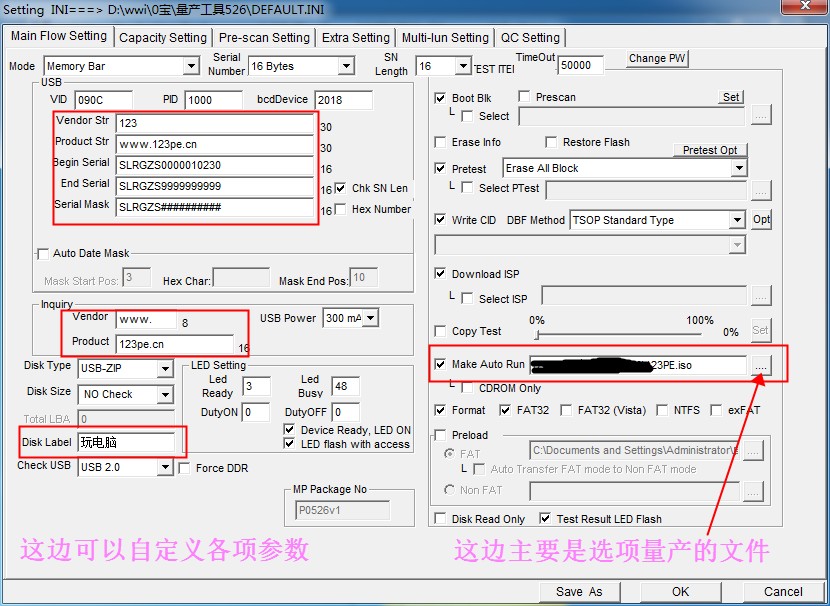Screen dimensions: 830x606
Task: Switch to the Capacity Setting tab
Action: coord(163,38)
